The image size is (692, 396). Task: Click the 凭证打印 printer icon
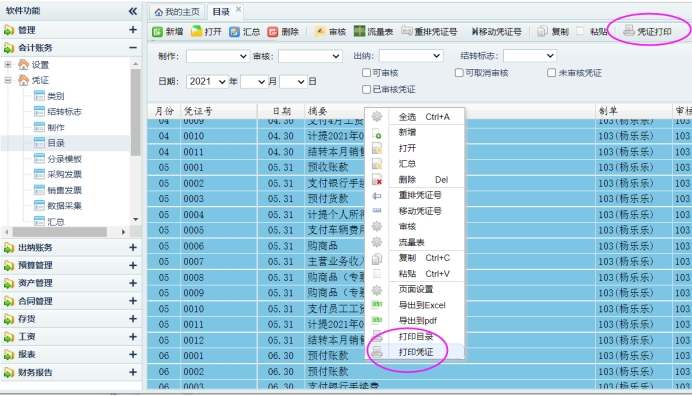click(629, 31)
